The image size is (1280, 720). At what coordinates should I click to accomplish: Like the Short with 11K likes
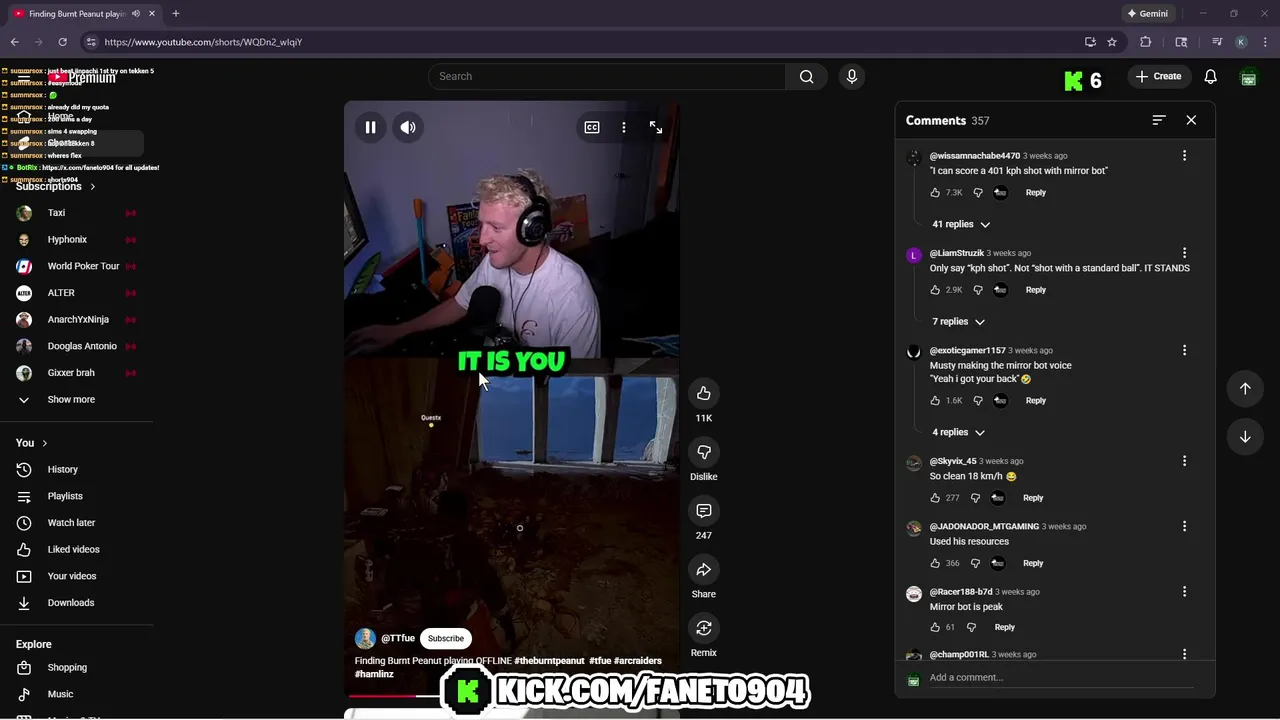click(704, 393)
